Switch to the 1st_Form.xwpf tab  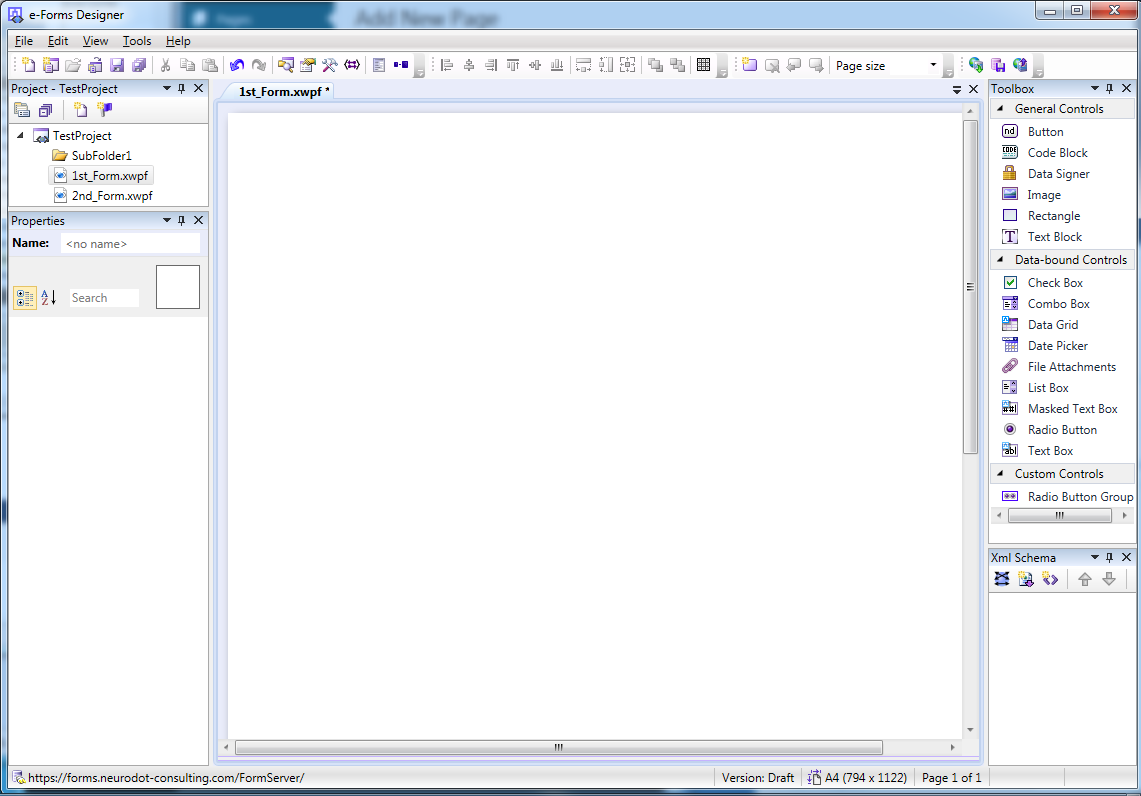click(285, 92)
